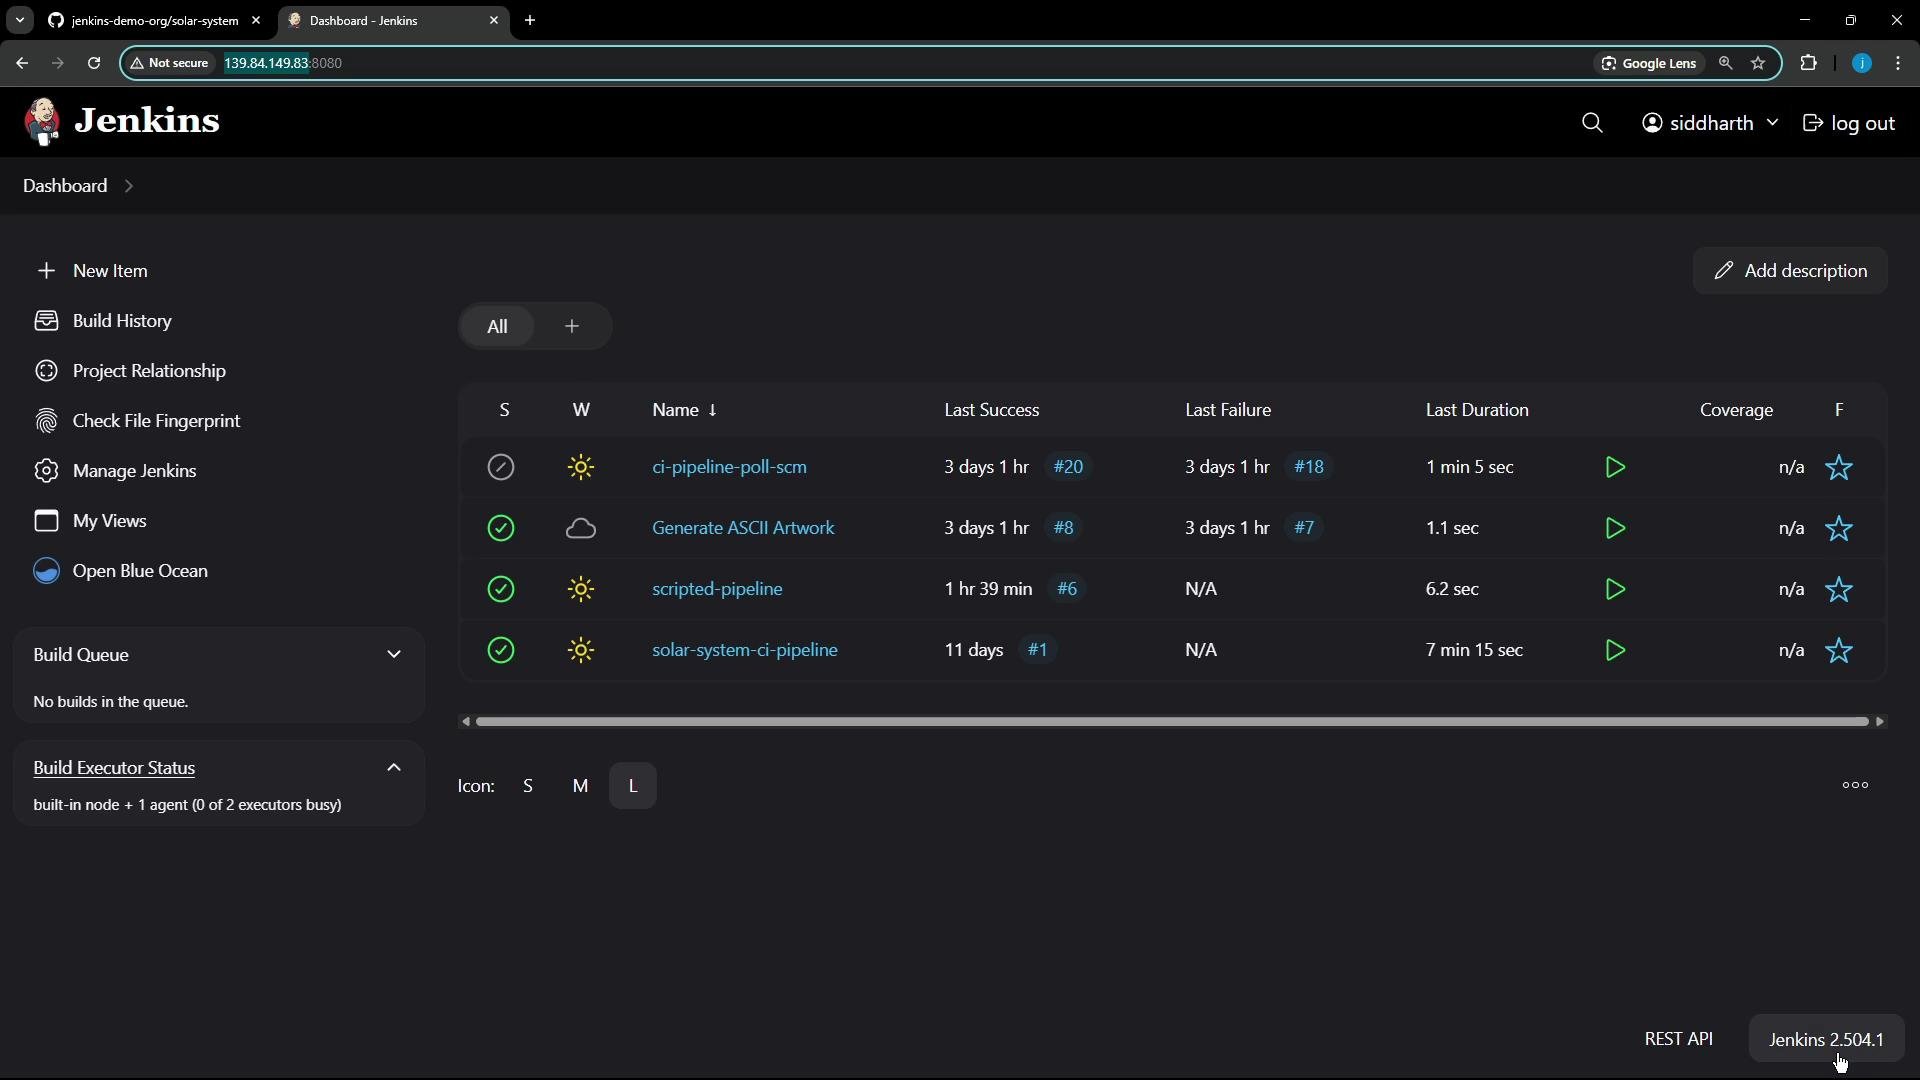The width and height of the screenshot is (1920, 1080).
Task: Open the Jenkins search icon
Action: 1593,123
